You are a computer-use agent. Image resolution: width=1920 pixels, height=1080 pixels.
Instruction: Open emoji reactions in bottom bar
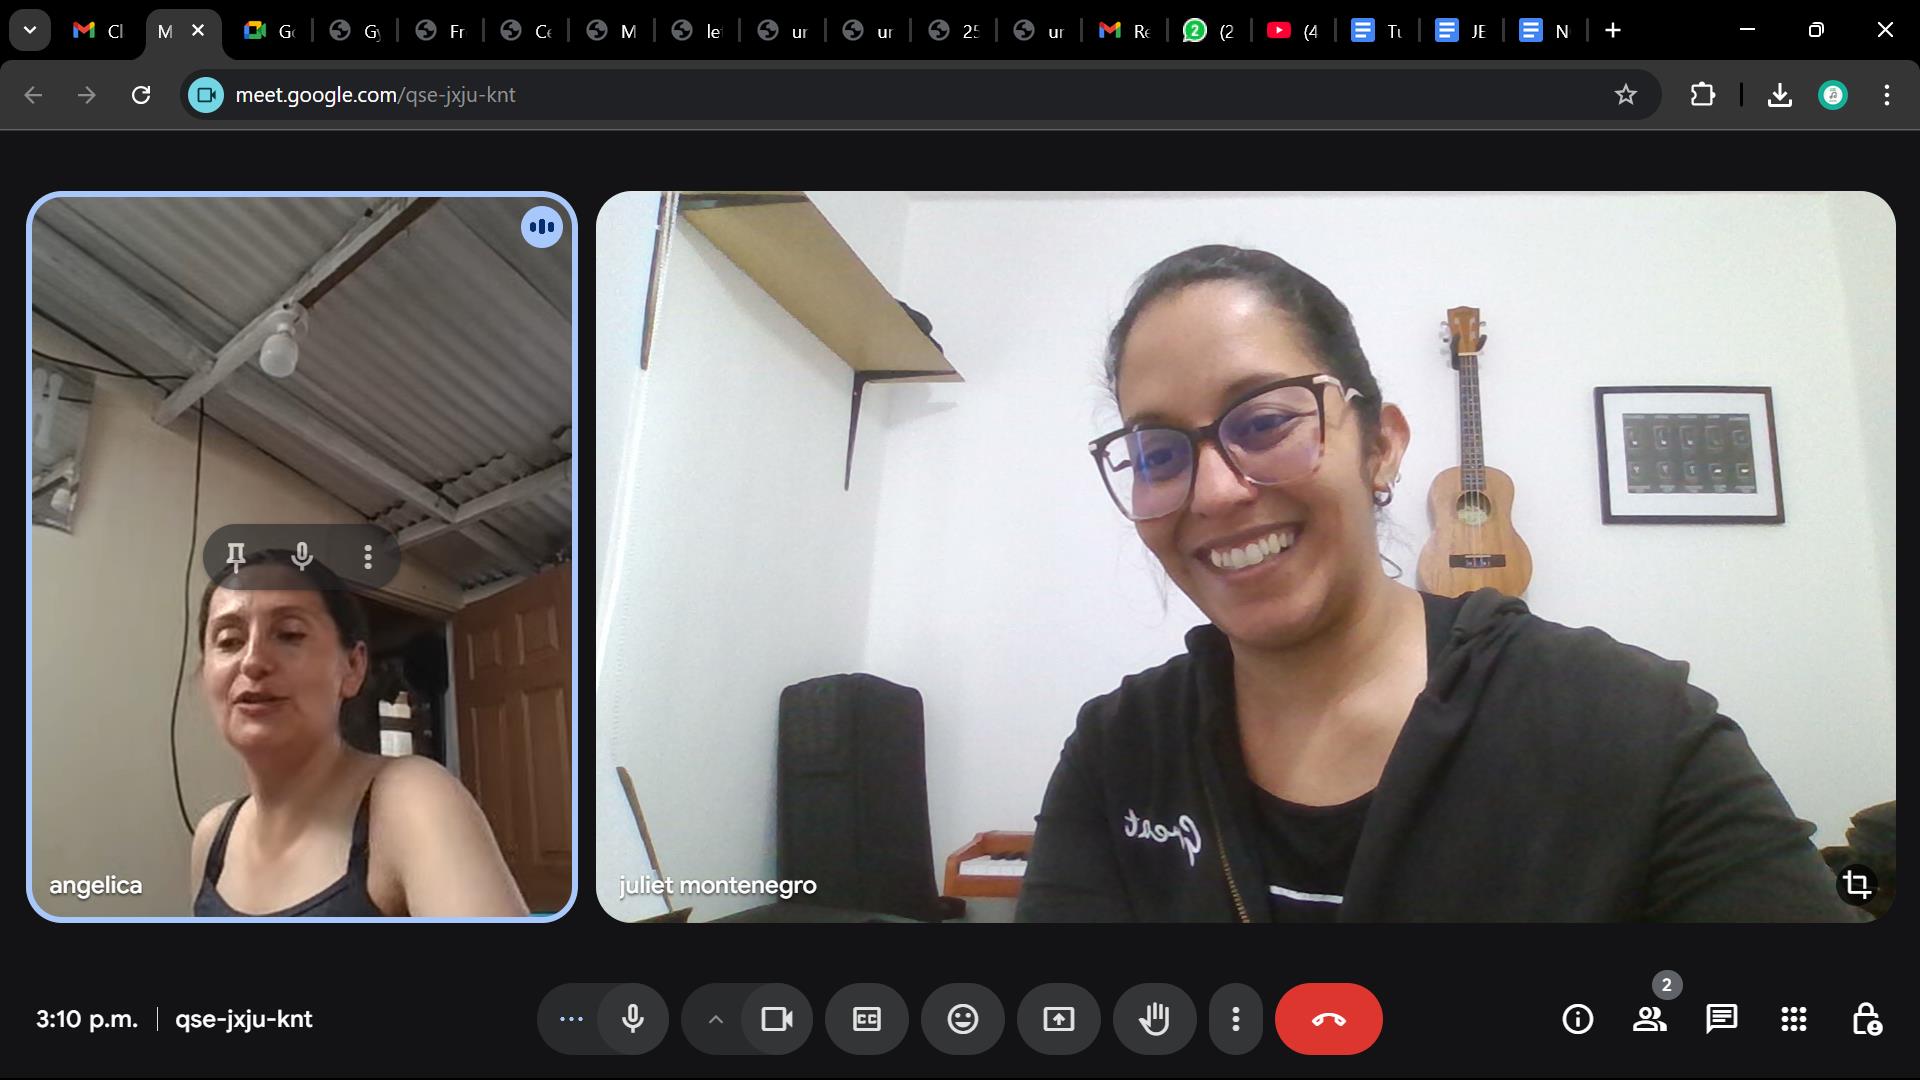(x=962, y=1019)
